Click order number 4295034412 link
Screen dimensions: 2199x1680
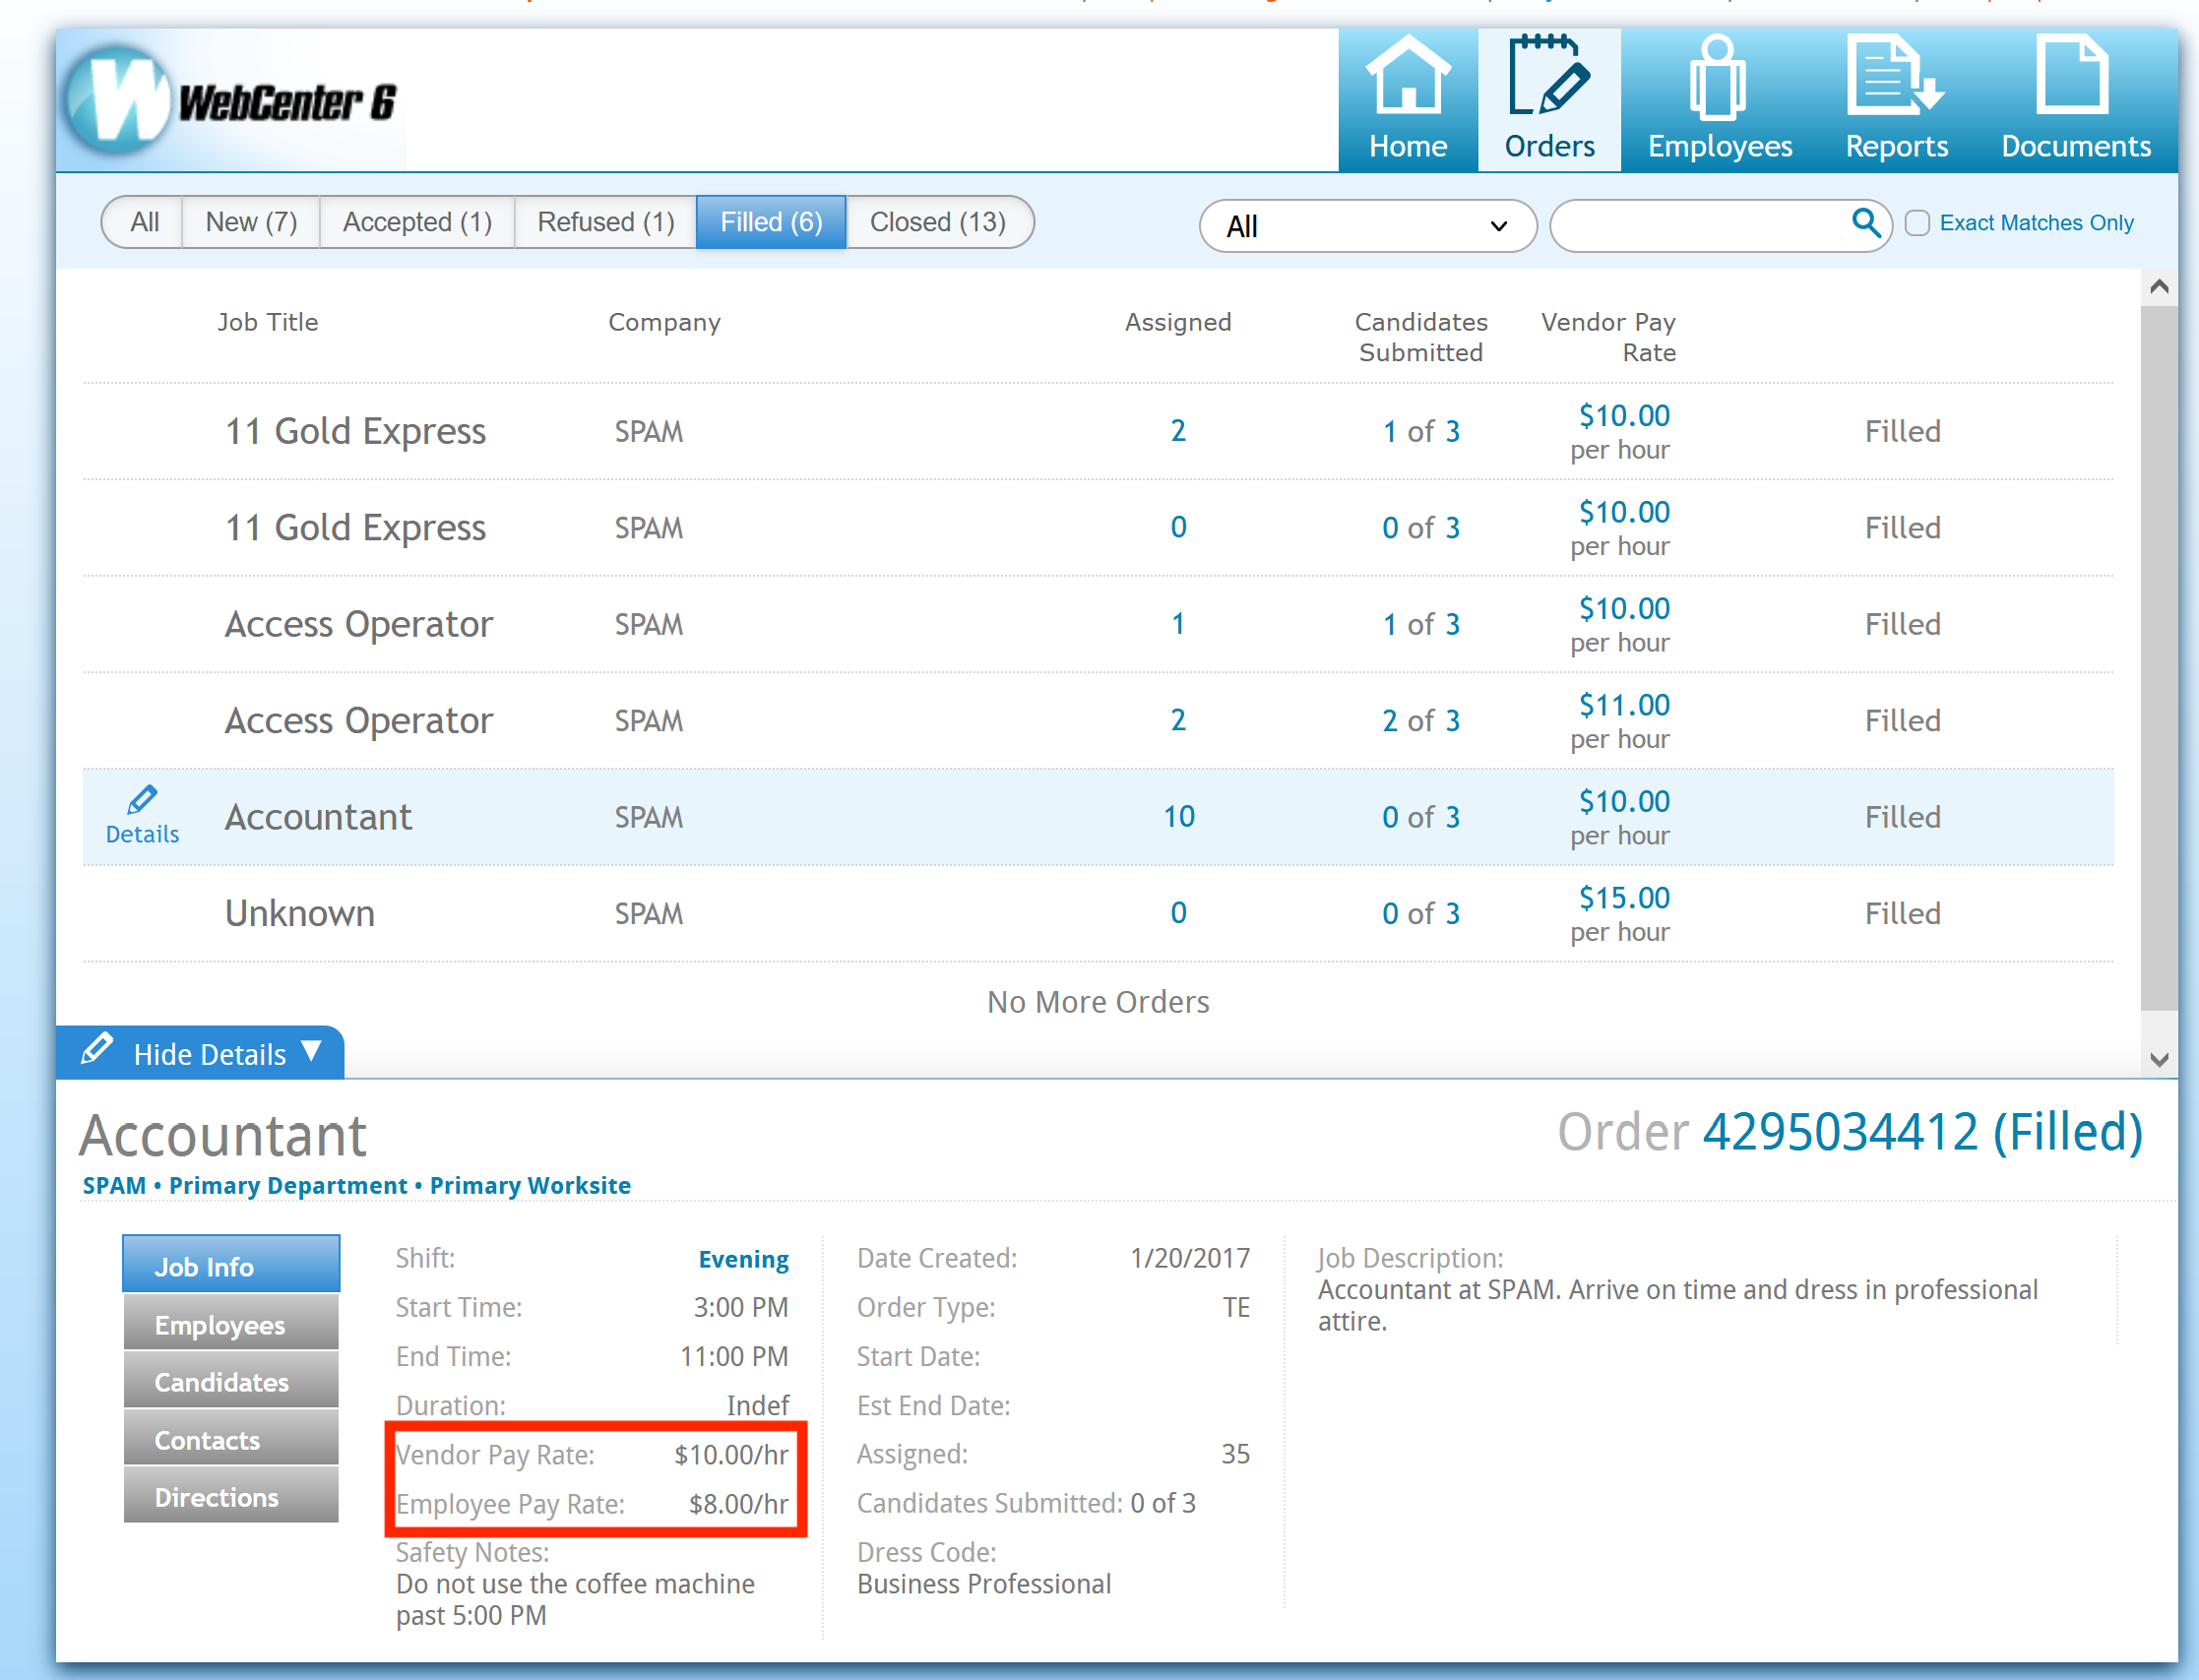[1839, 1132]
